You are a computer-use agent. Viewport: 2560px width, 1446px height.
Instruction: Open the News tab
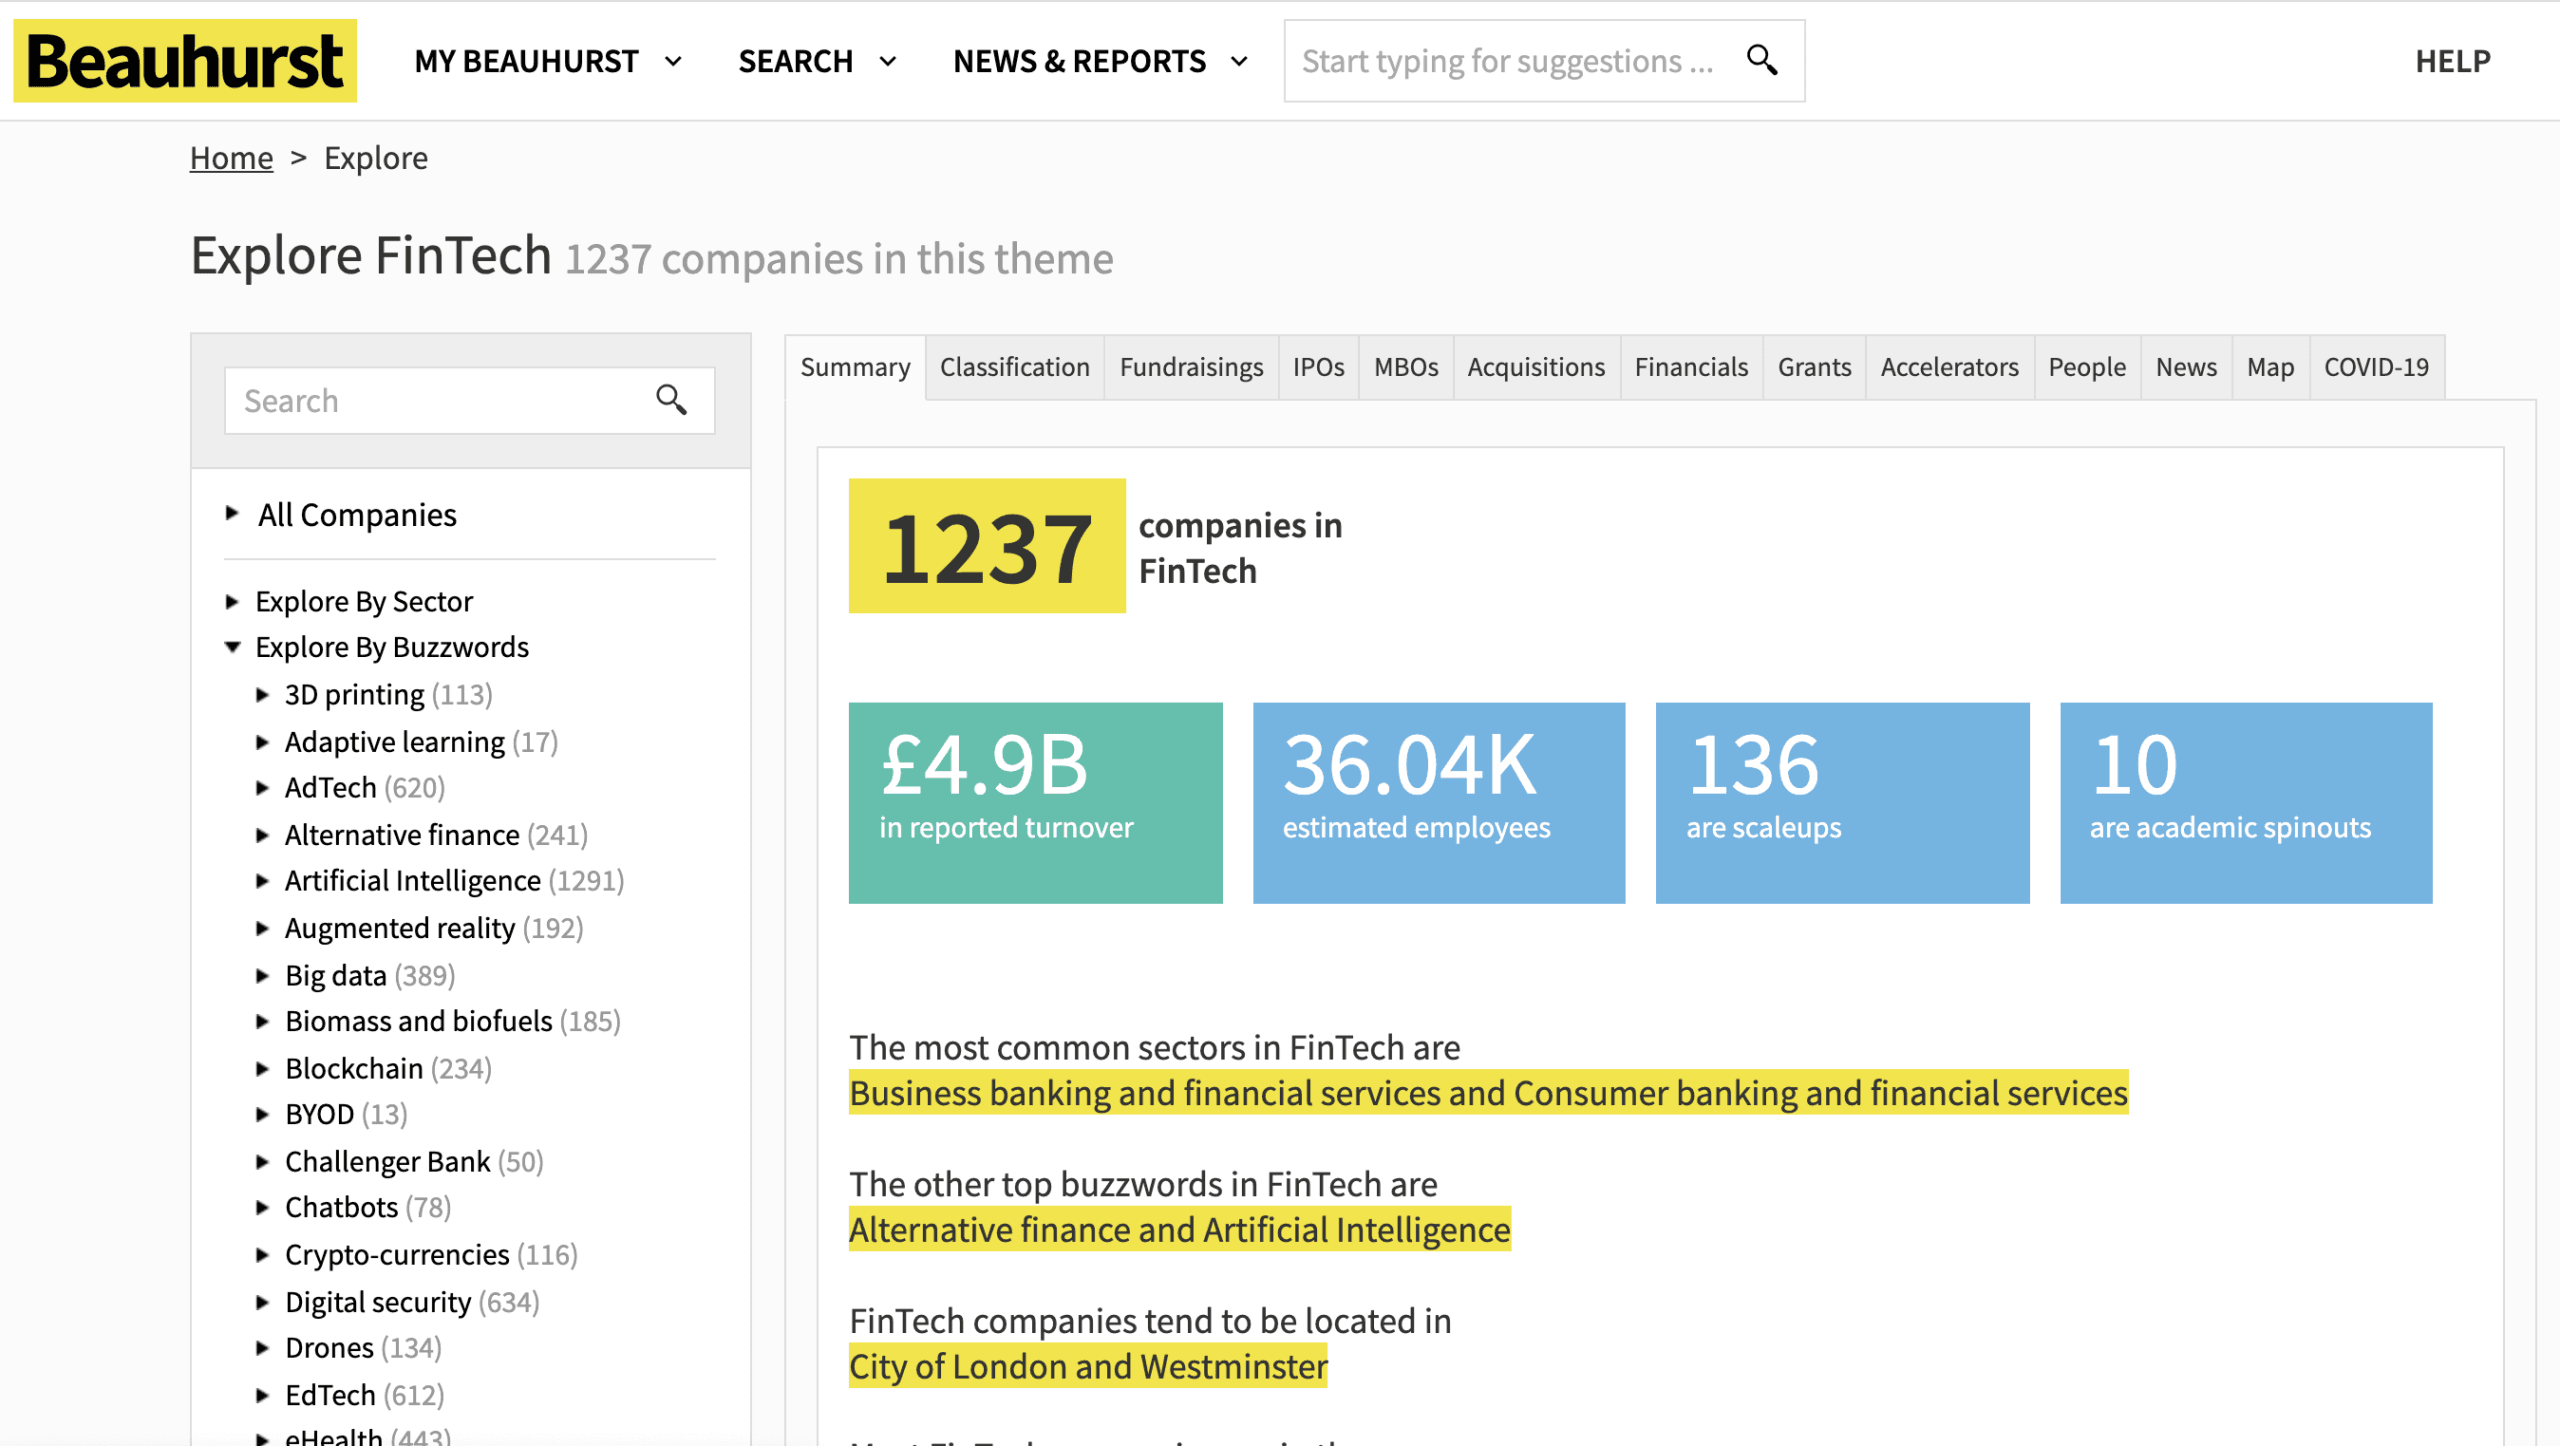(x=2186, y=367)
